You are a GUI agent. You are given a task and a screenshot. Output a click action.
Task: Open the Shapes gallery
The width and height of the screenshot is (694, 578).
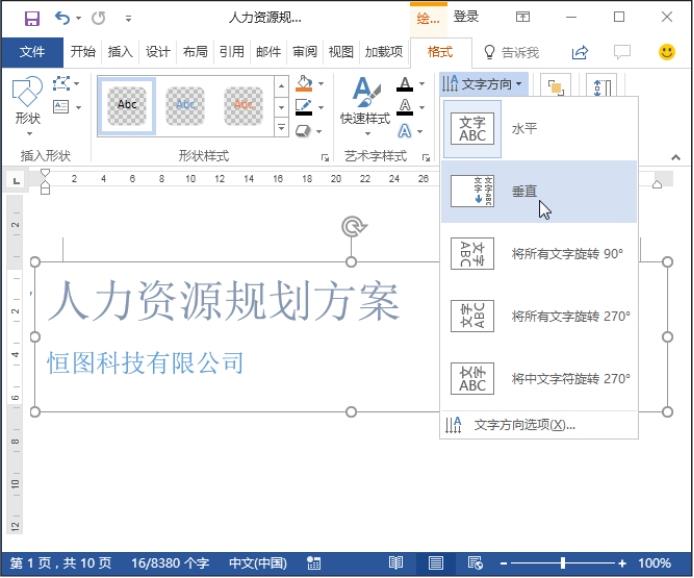click(27, 102)
